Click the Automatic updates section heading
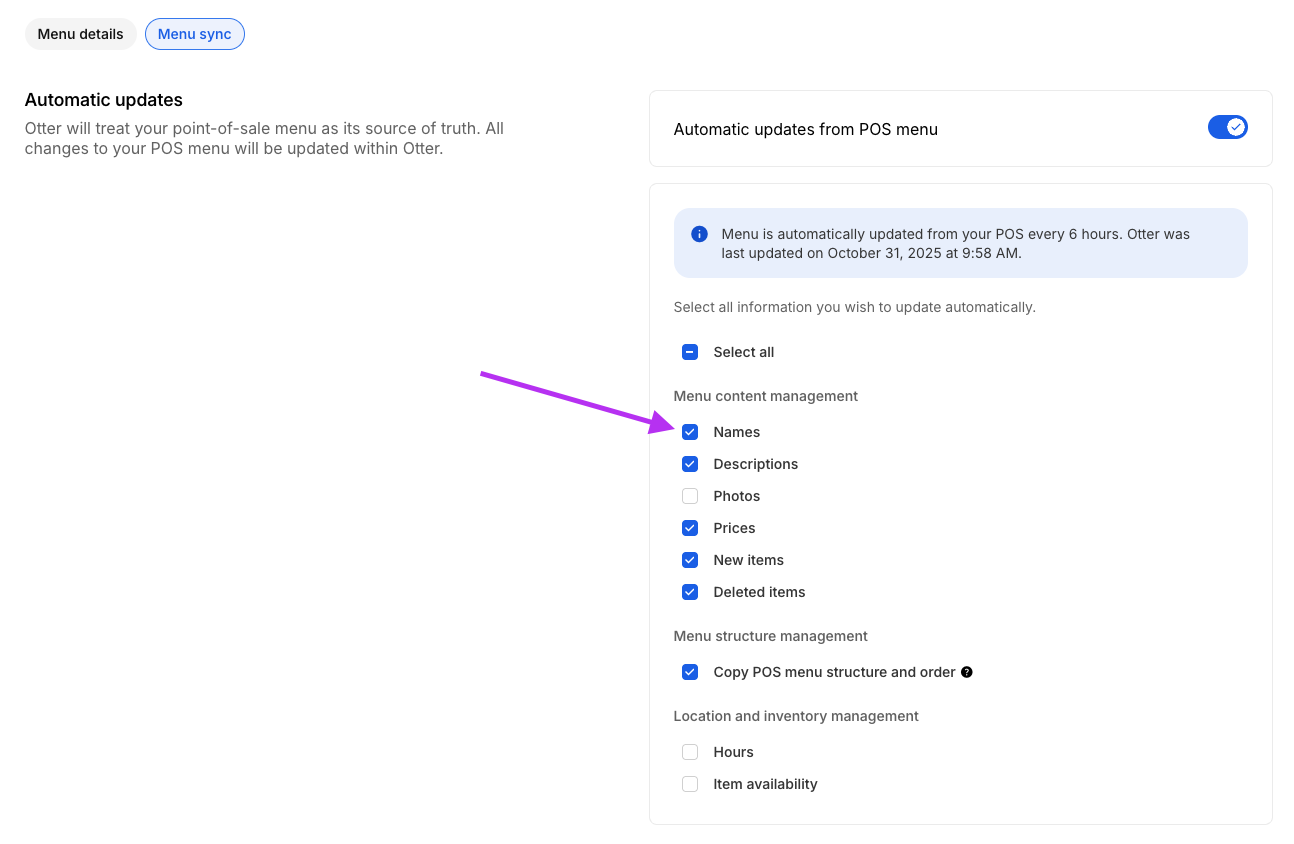The height and width of the screenshot is (844, 1294). [104, 100]
